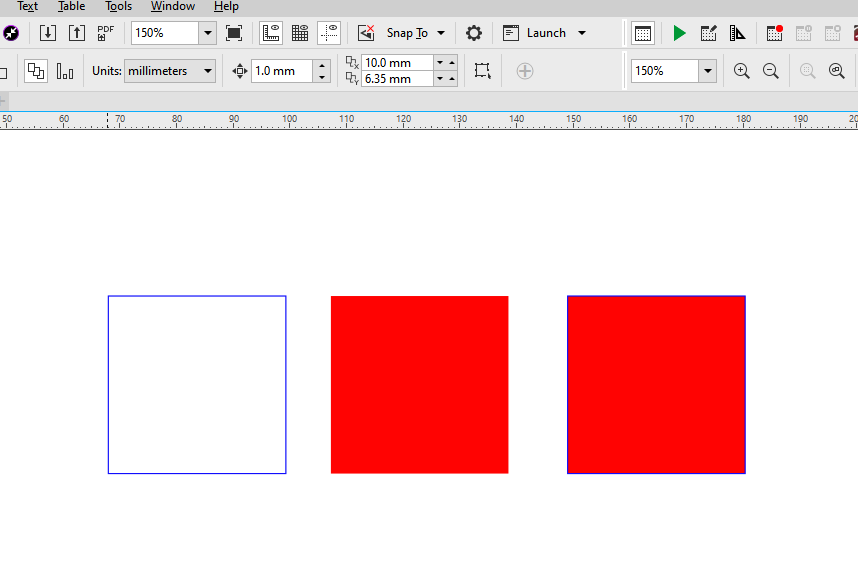The width and height of the screenshot is (858, 570).
Task: Open zoom level dropdown in zoom toolbar
Action: (708, 71)
